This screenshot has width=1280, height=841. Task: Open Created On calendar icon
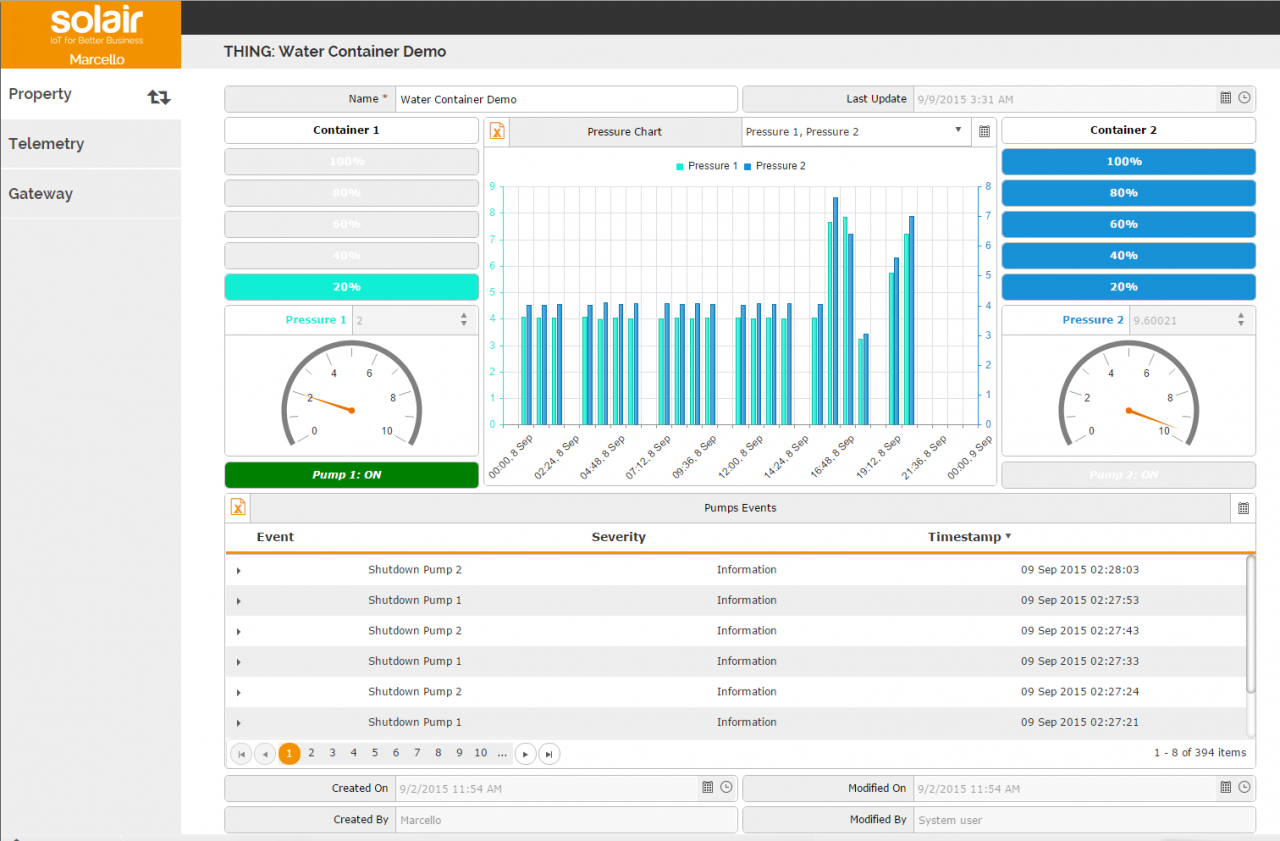point(707,788)
